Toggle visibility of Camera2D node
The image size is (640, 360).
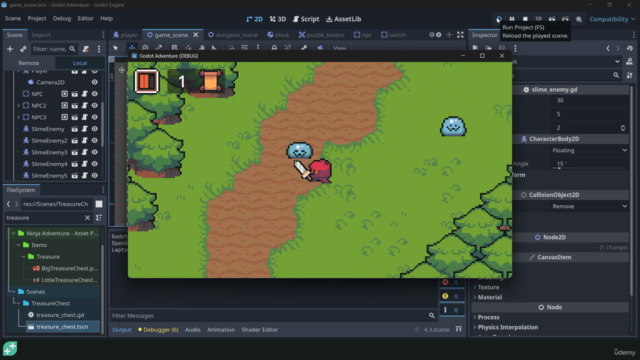click(x=95, y=82)
